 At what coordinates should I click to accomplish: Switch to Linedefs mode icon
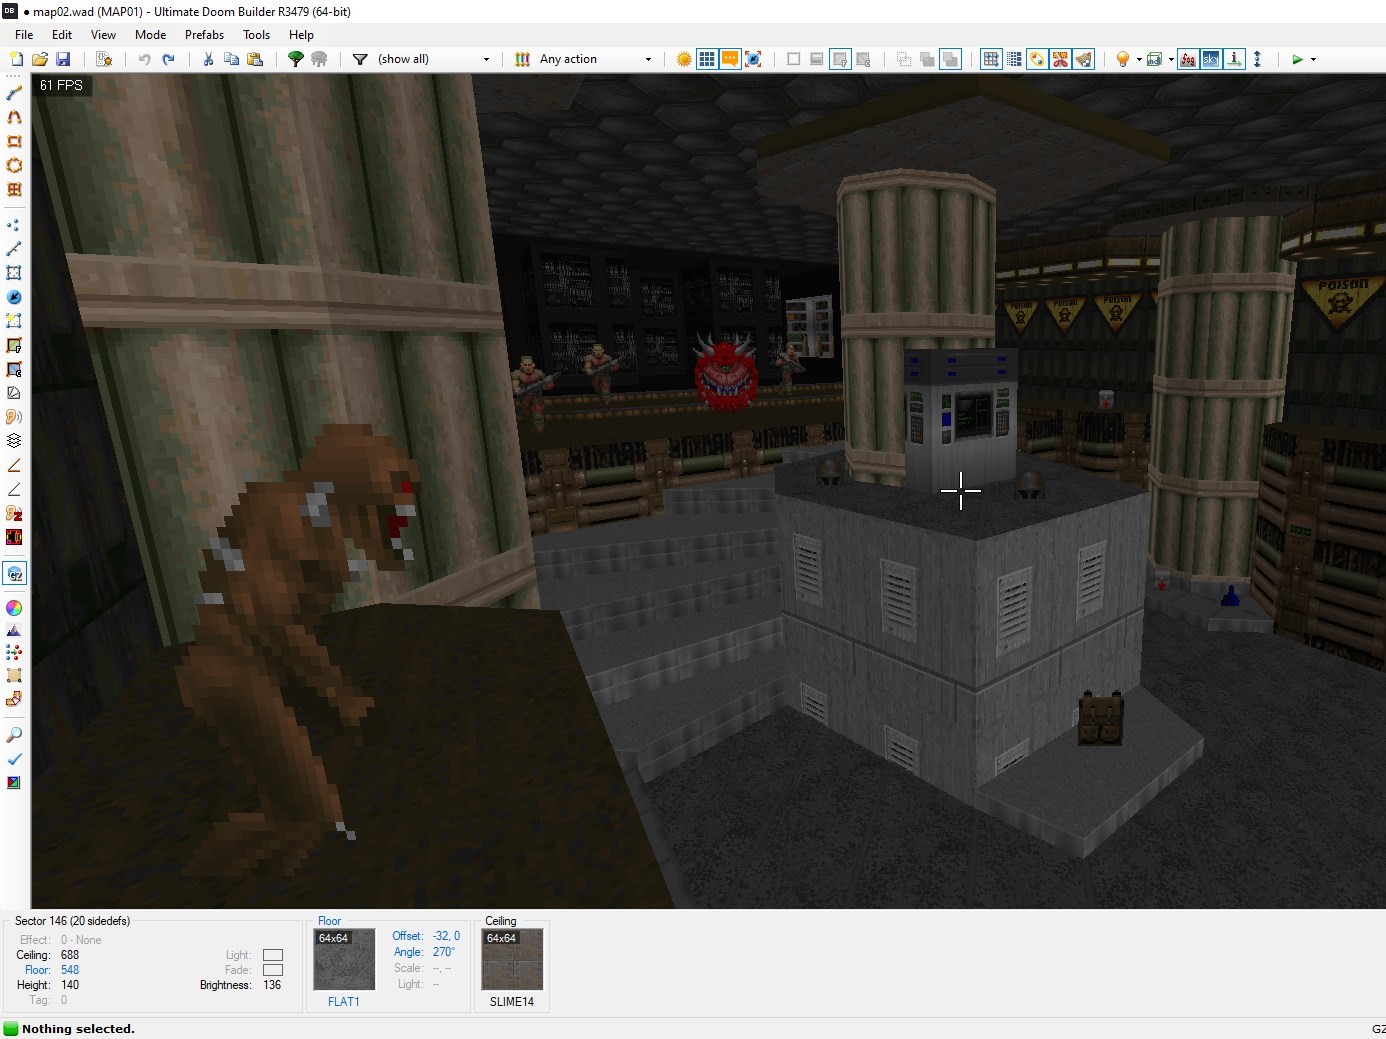14,248
